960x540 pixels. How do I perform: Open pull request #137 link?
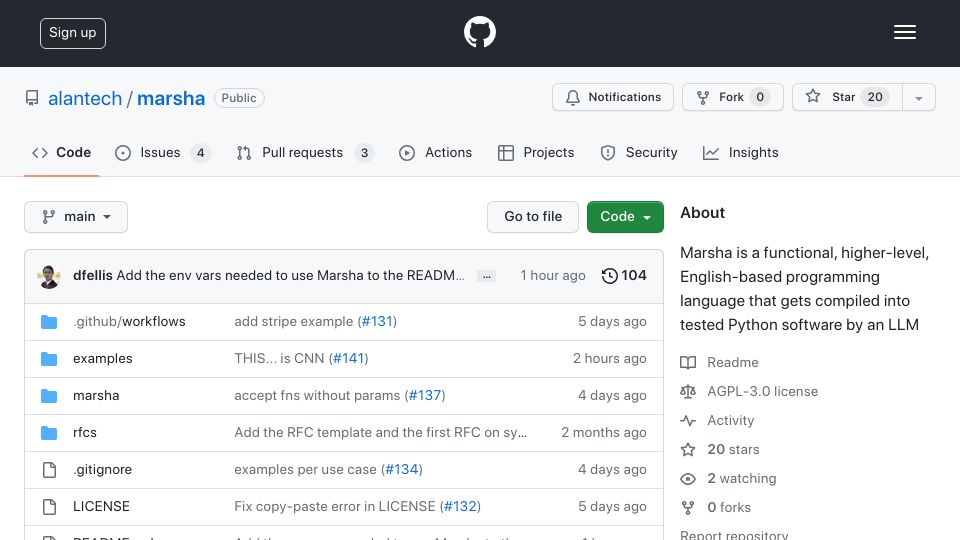coord(425,396)
